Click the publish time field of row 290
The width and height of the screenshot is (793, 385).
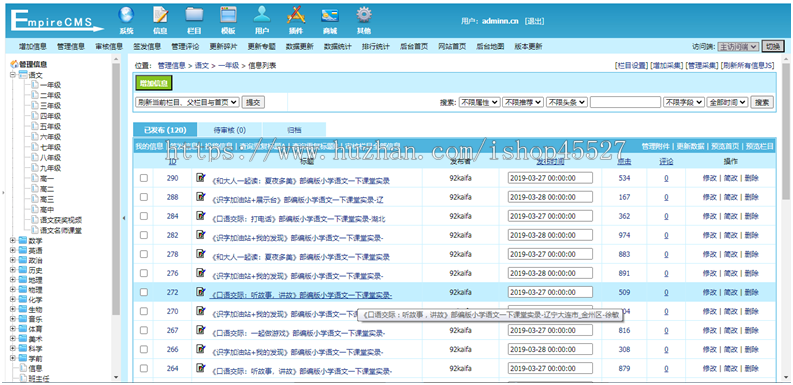point(550,178)
